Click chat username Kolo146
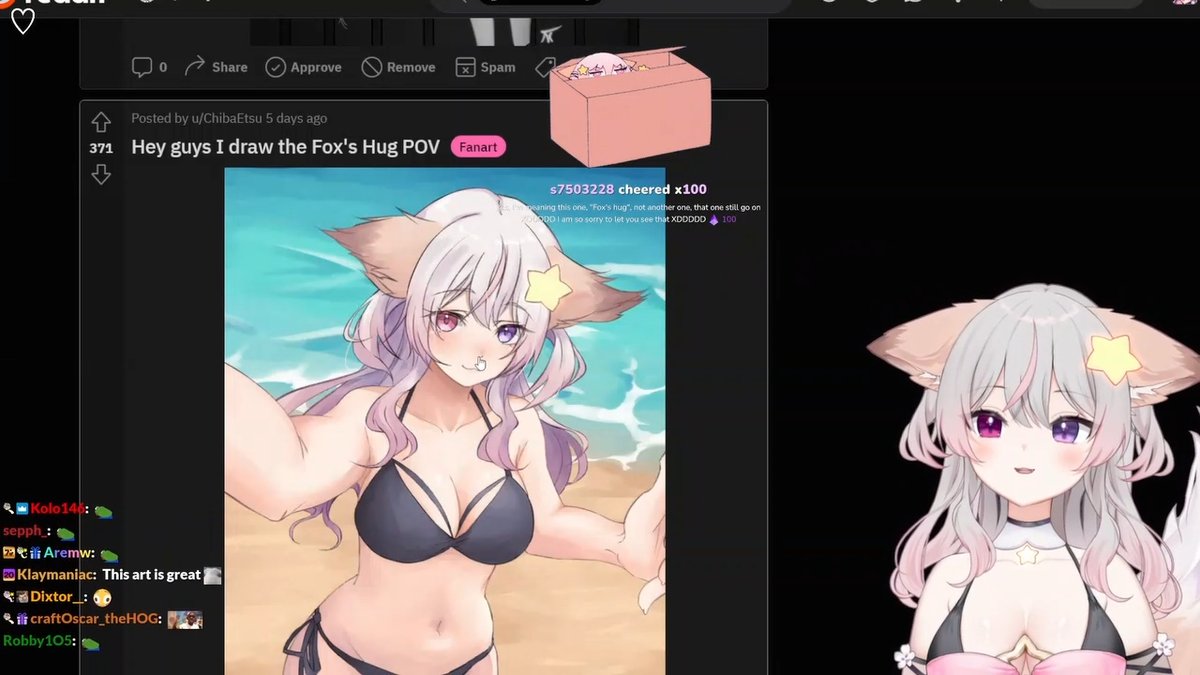Image resolution: width=1200 pixels, height=675 pixels. [x=58, y=509]
